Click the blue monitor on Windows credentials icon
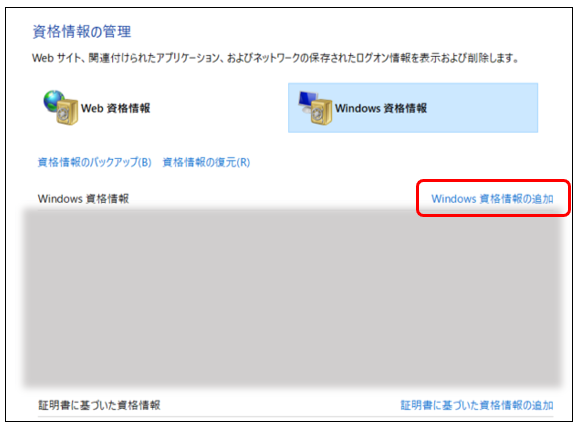The image size is (579, 430). point(309,100)
